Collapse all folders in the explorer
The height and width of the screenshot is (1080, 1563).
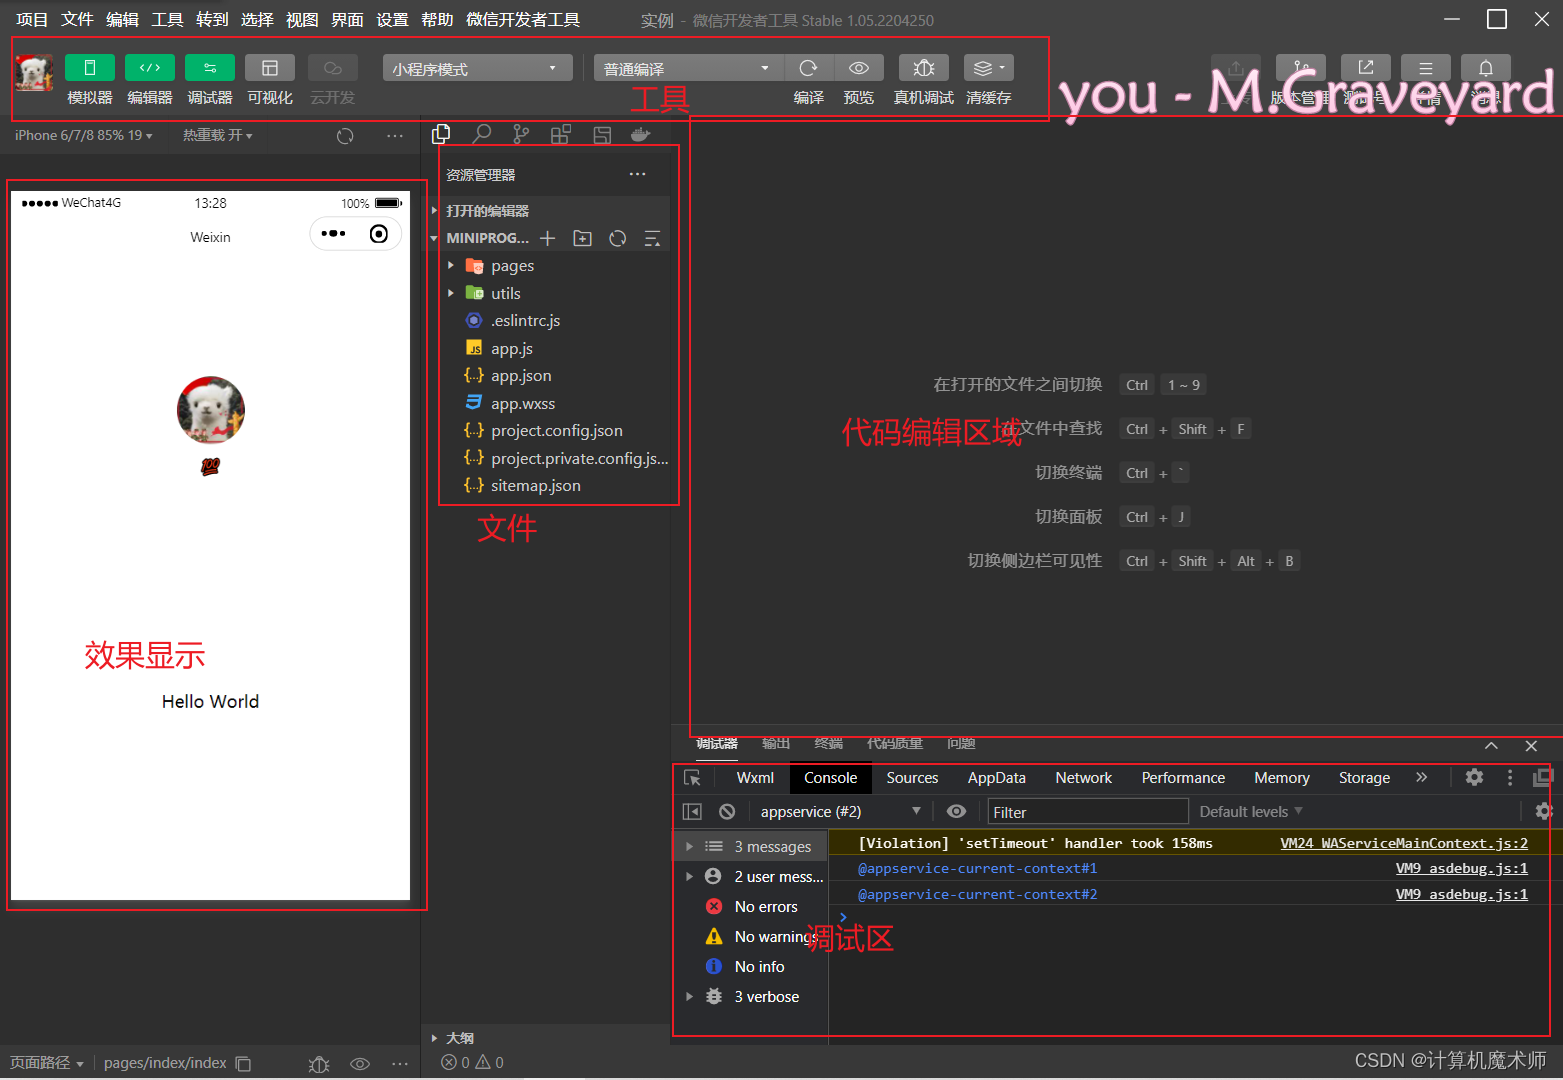pyautogui.click(x=652, y=238)
